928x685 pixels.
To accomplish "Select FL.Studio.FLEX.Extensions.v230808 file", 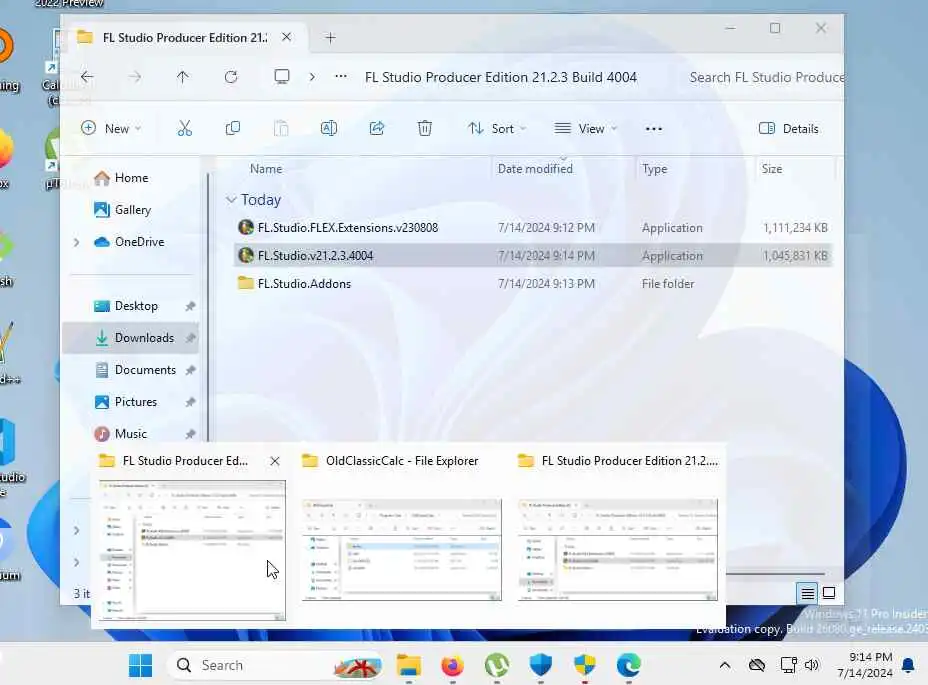I will [x=533, y=228].
